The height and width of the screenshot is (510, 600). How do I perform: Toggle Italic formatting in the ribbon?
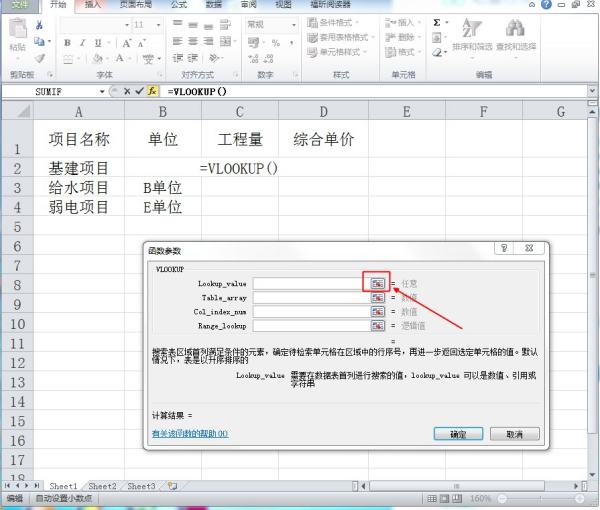[x=82, y=43]
